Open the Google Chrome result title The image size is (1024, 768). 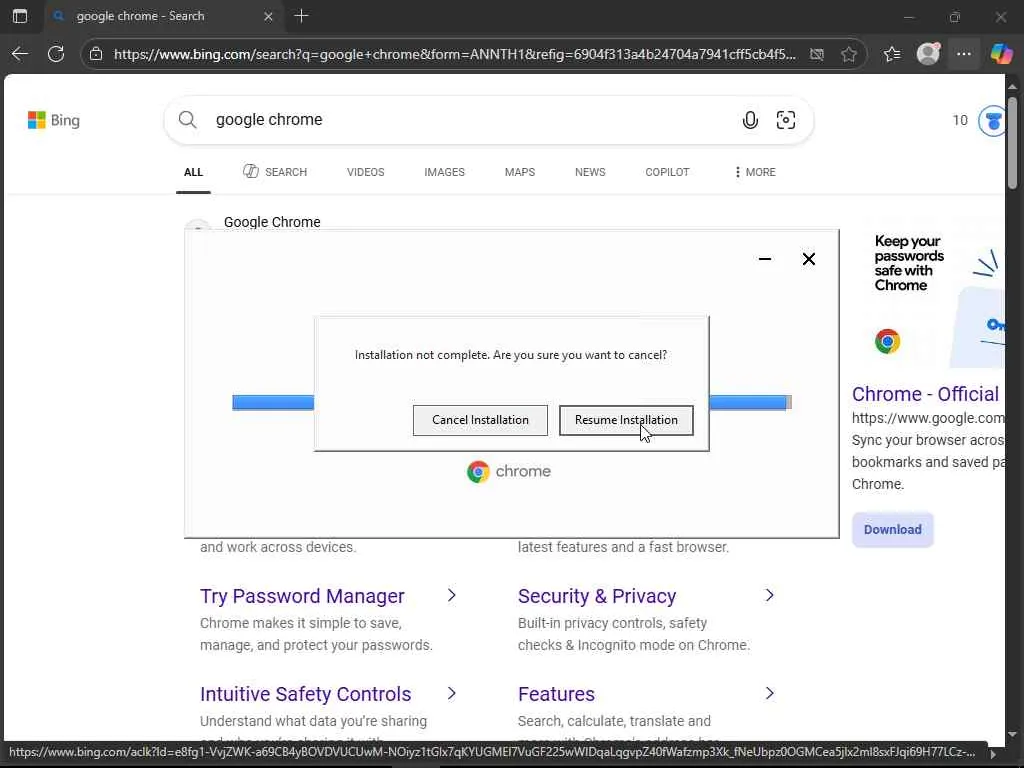272,222
